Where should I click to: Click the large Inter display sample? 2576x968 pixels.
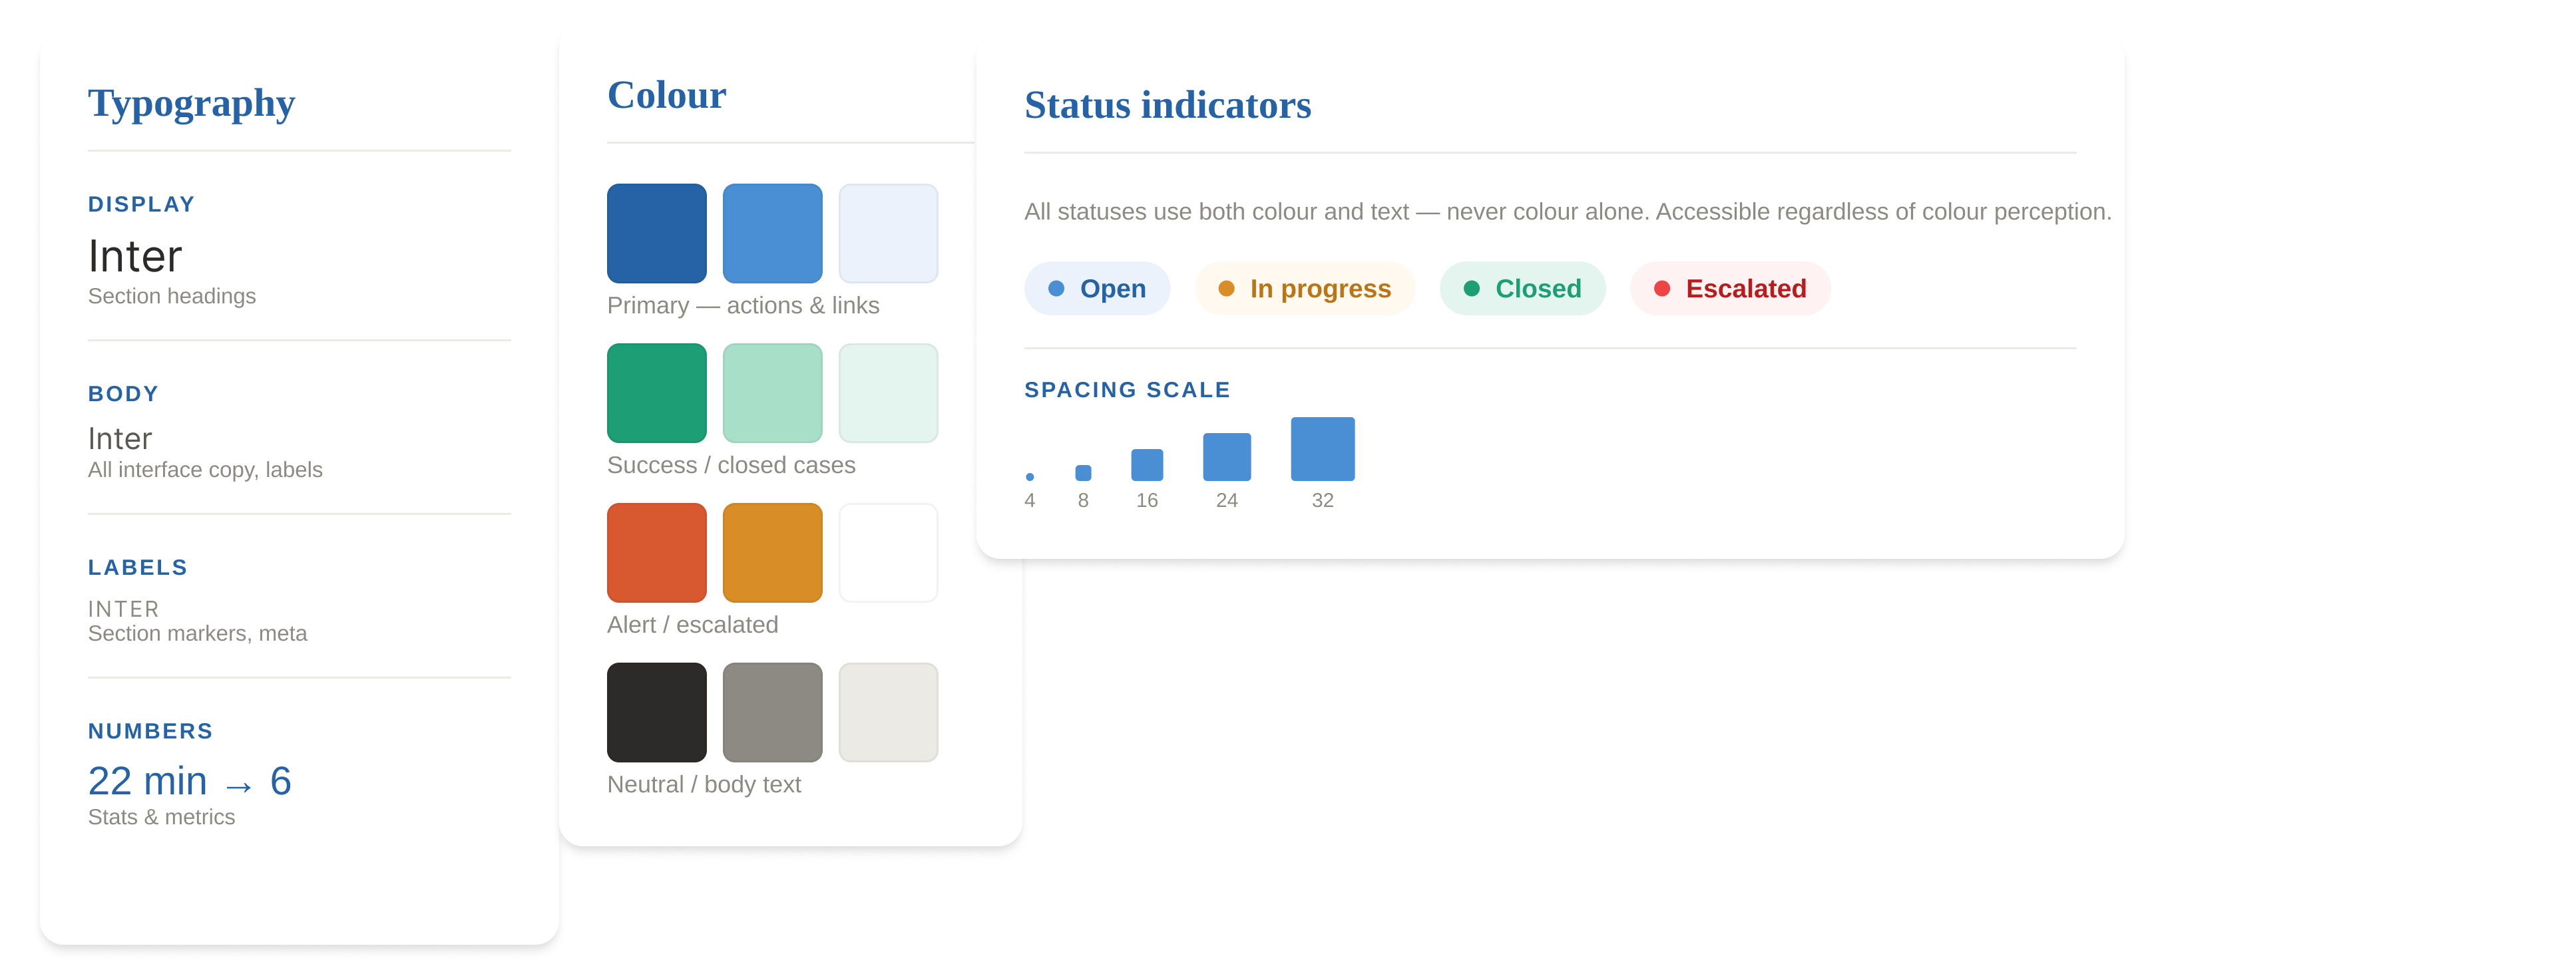pos(135,256)
